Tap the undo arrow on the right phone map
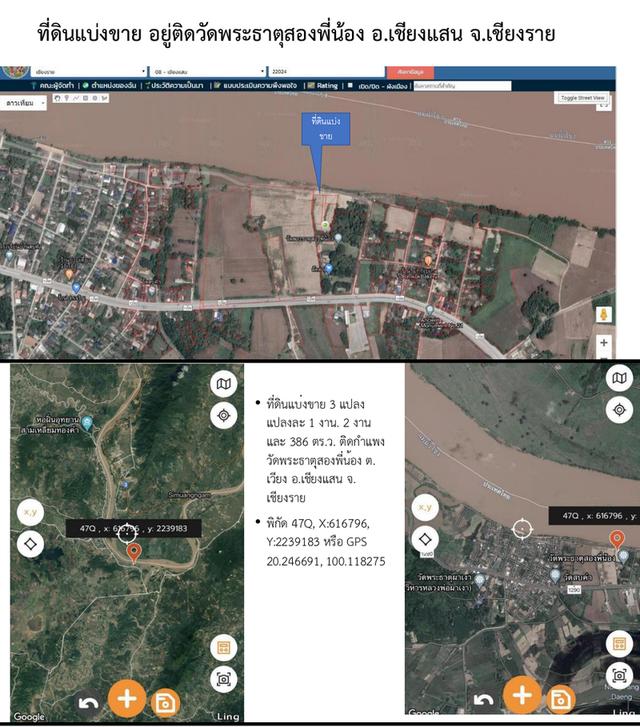This screenshot has height=727, width=640. (x=483, y=700)
